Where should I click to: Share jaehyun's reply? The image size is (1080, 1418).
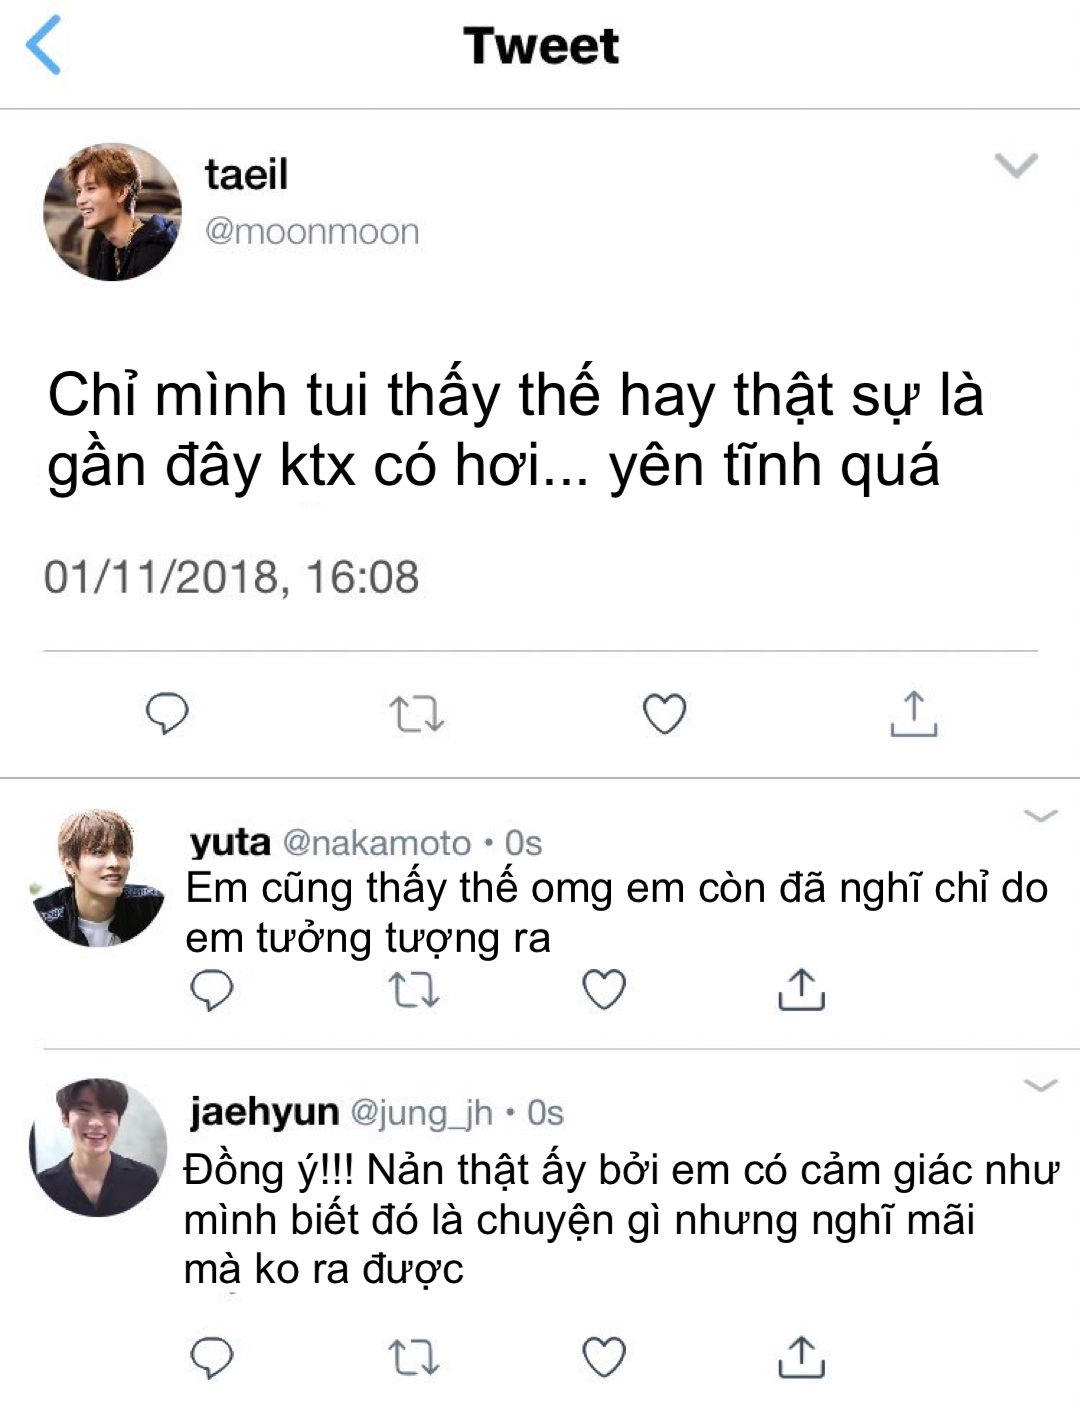pyautogui.click(x=801, y=1356)
